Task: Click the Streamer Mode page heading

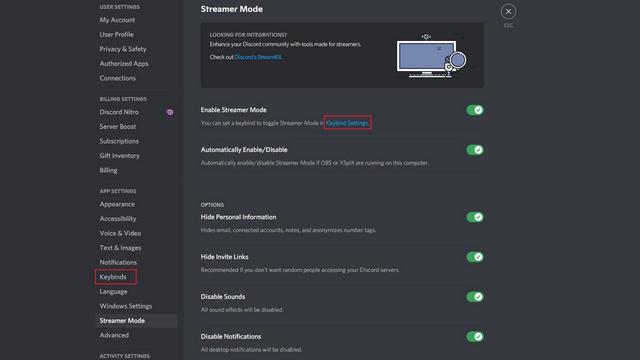Action: 231,9
